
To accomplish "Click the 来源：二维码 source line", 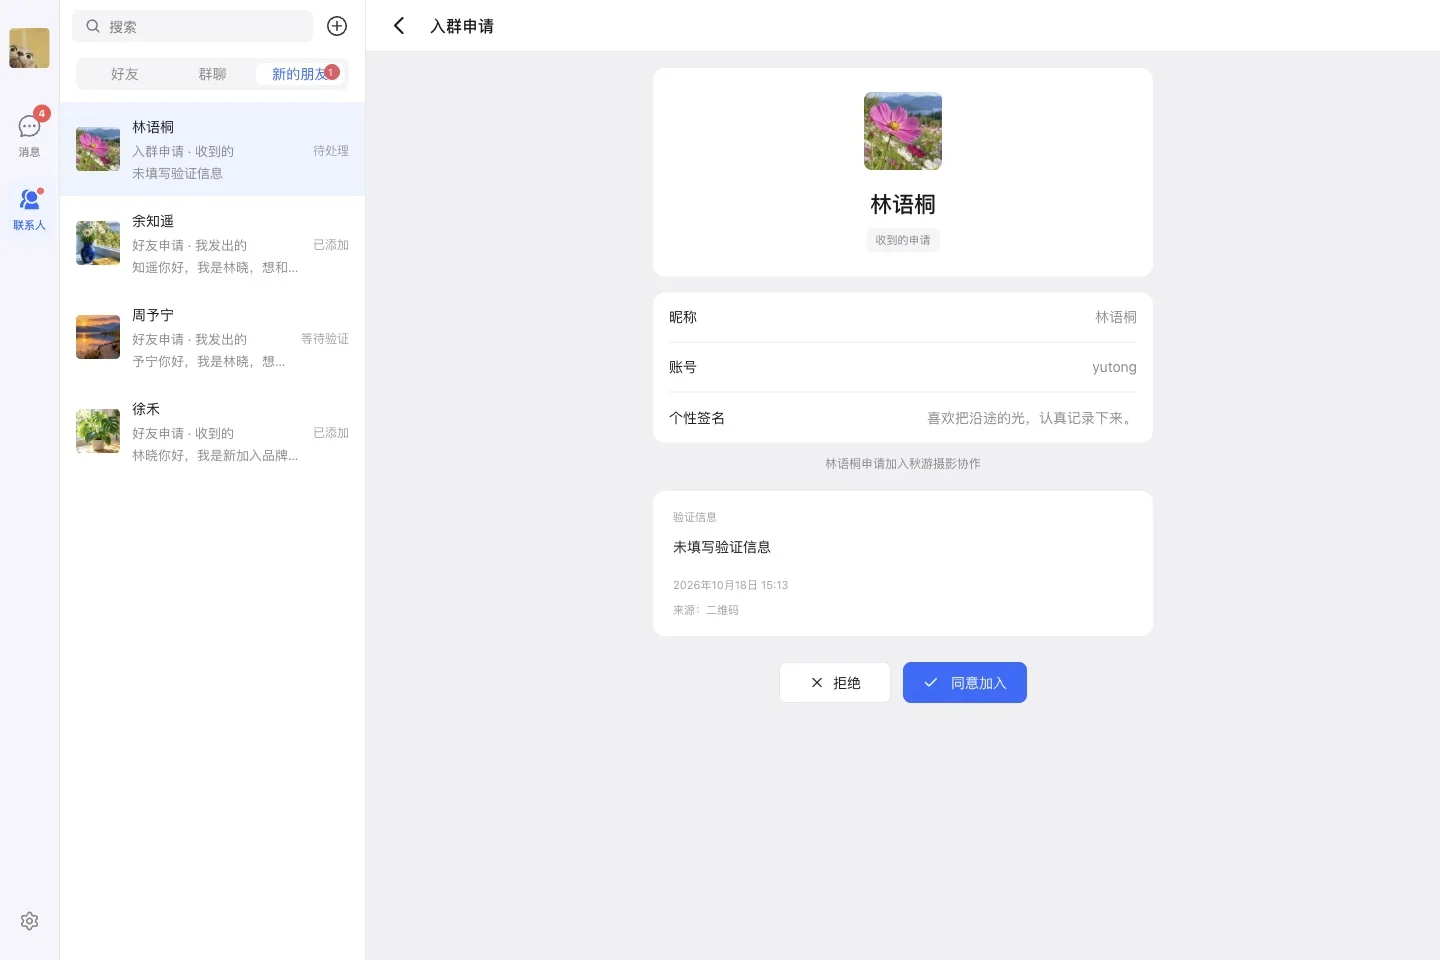I will (706, 610).
